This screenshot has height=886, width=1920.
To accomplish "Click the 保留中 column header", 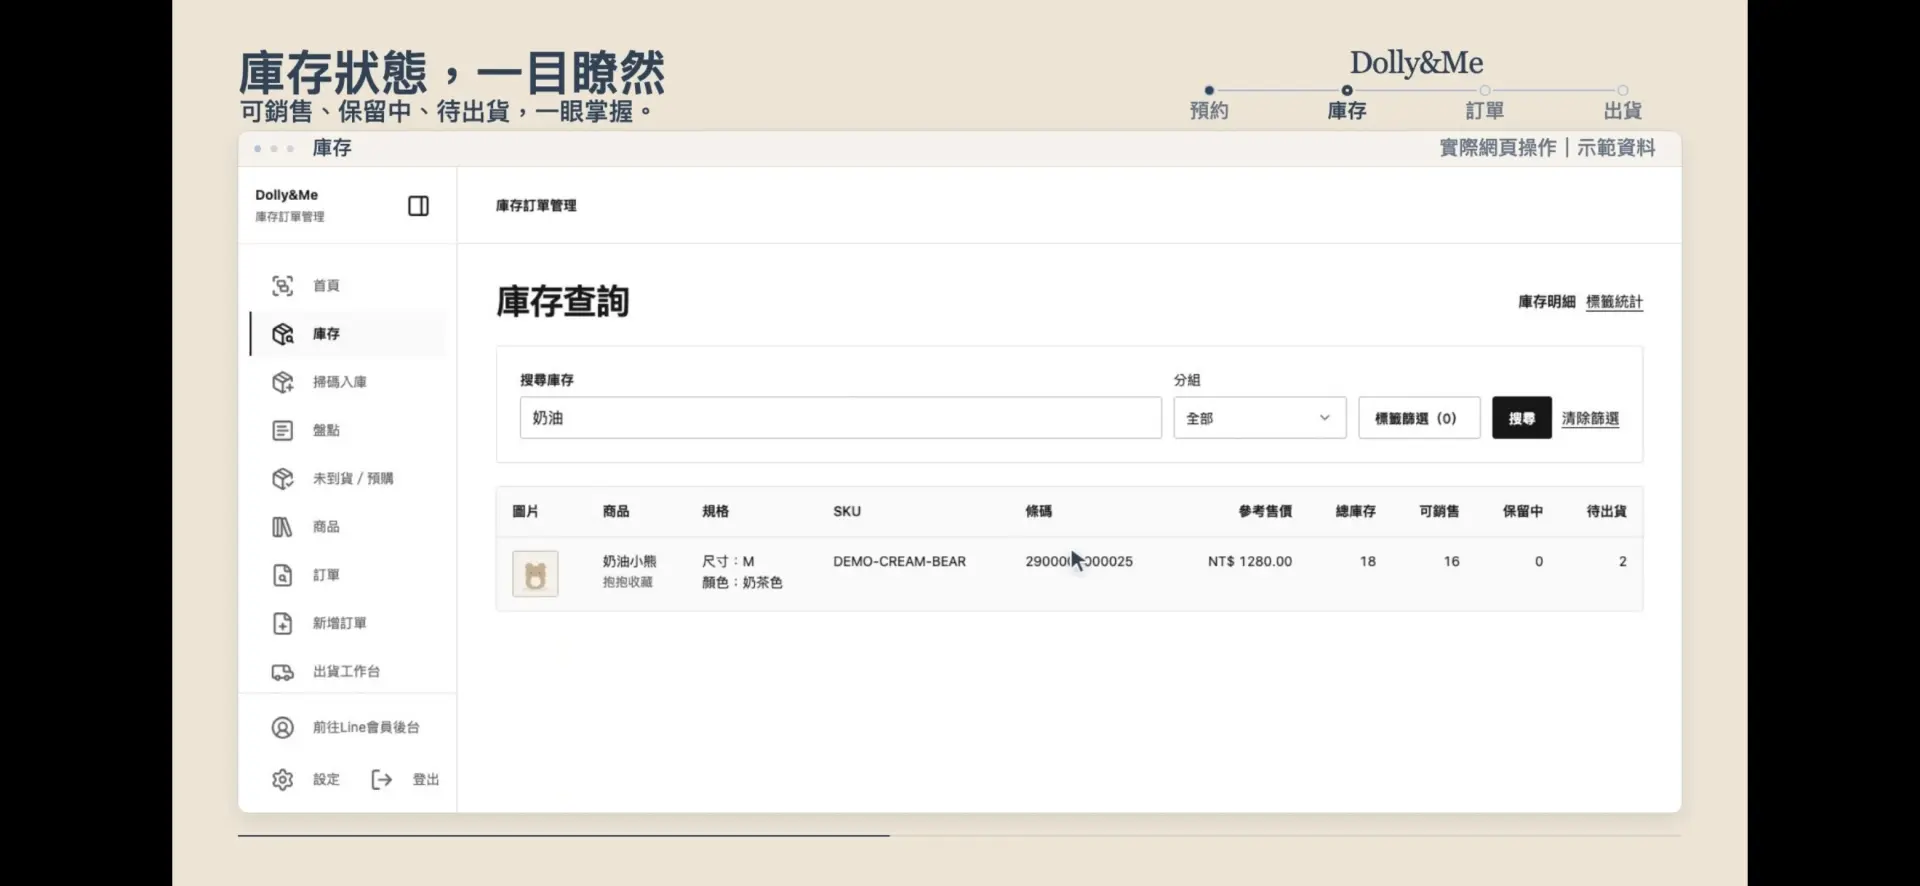I will (1523, 511).
